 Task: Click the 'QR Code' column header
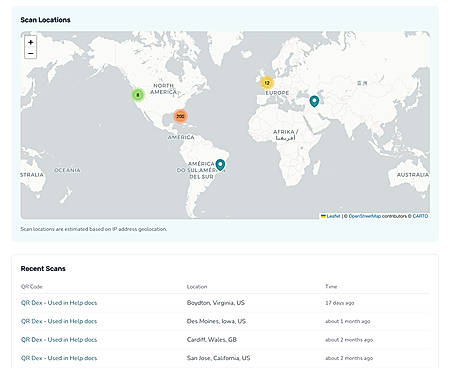coord(32,286)
